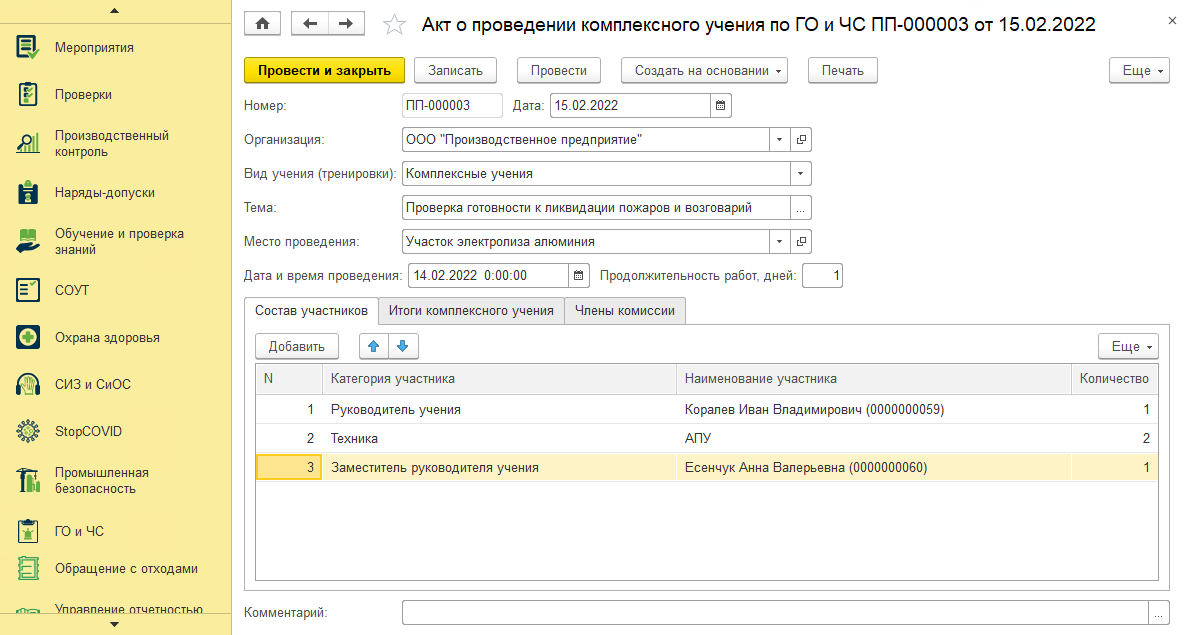The height and width of the screenshot is (635, 1189).
Task: Select Заместитель руководителя учения cell
Action: tap(499, 467)
